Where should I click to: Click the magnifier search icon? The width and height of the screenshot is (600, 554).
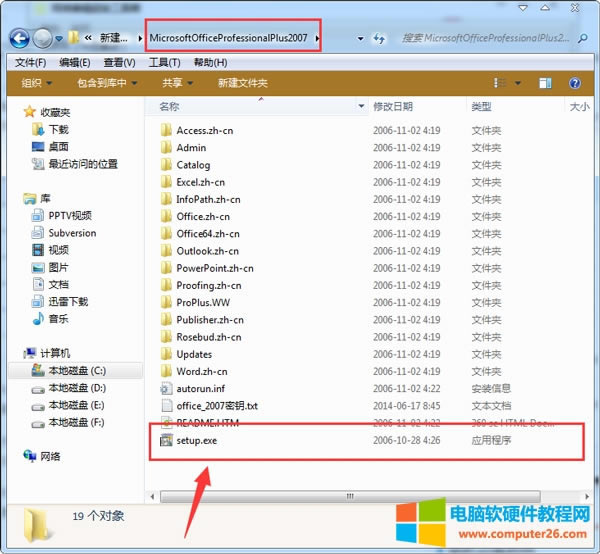(582, 38)
